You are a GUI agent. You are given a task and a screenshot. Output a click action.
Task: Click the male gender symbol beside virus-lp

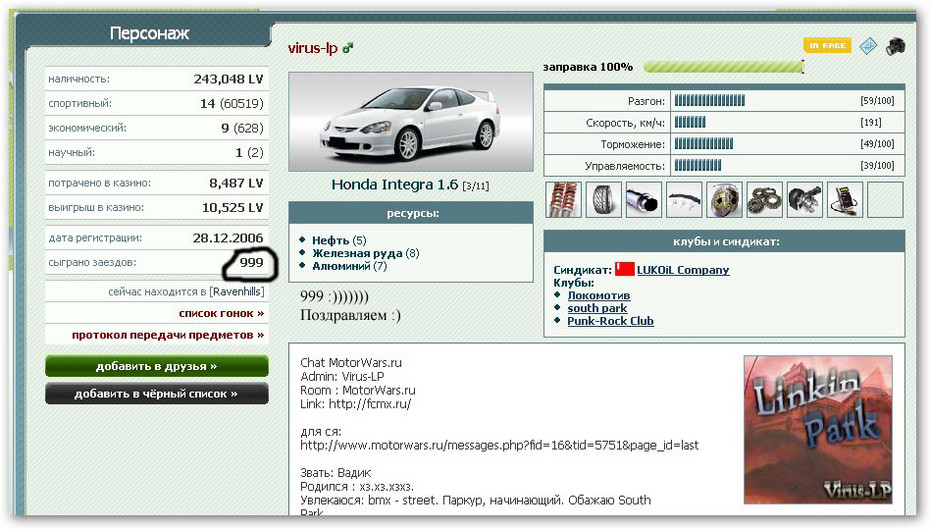348,47
